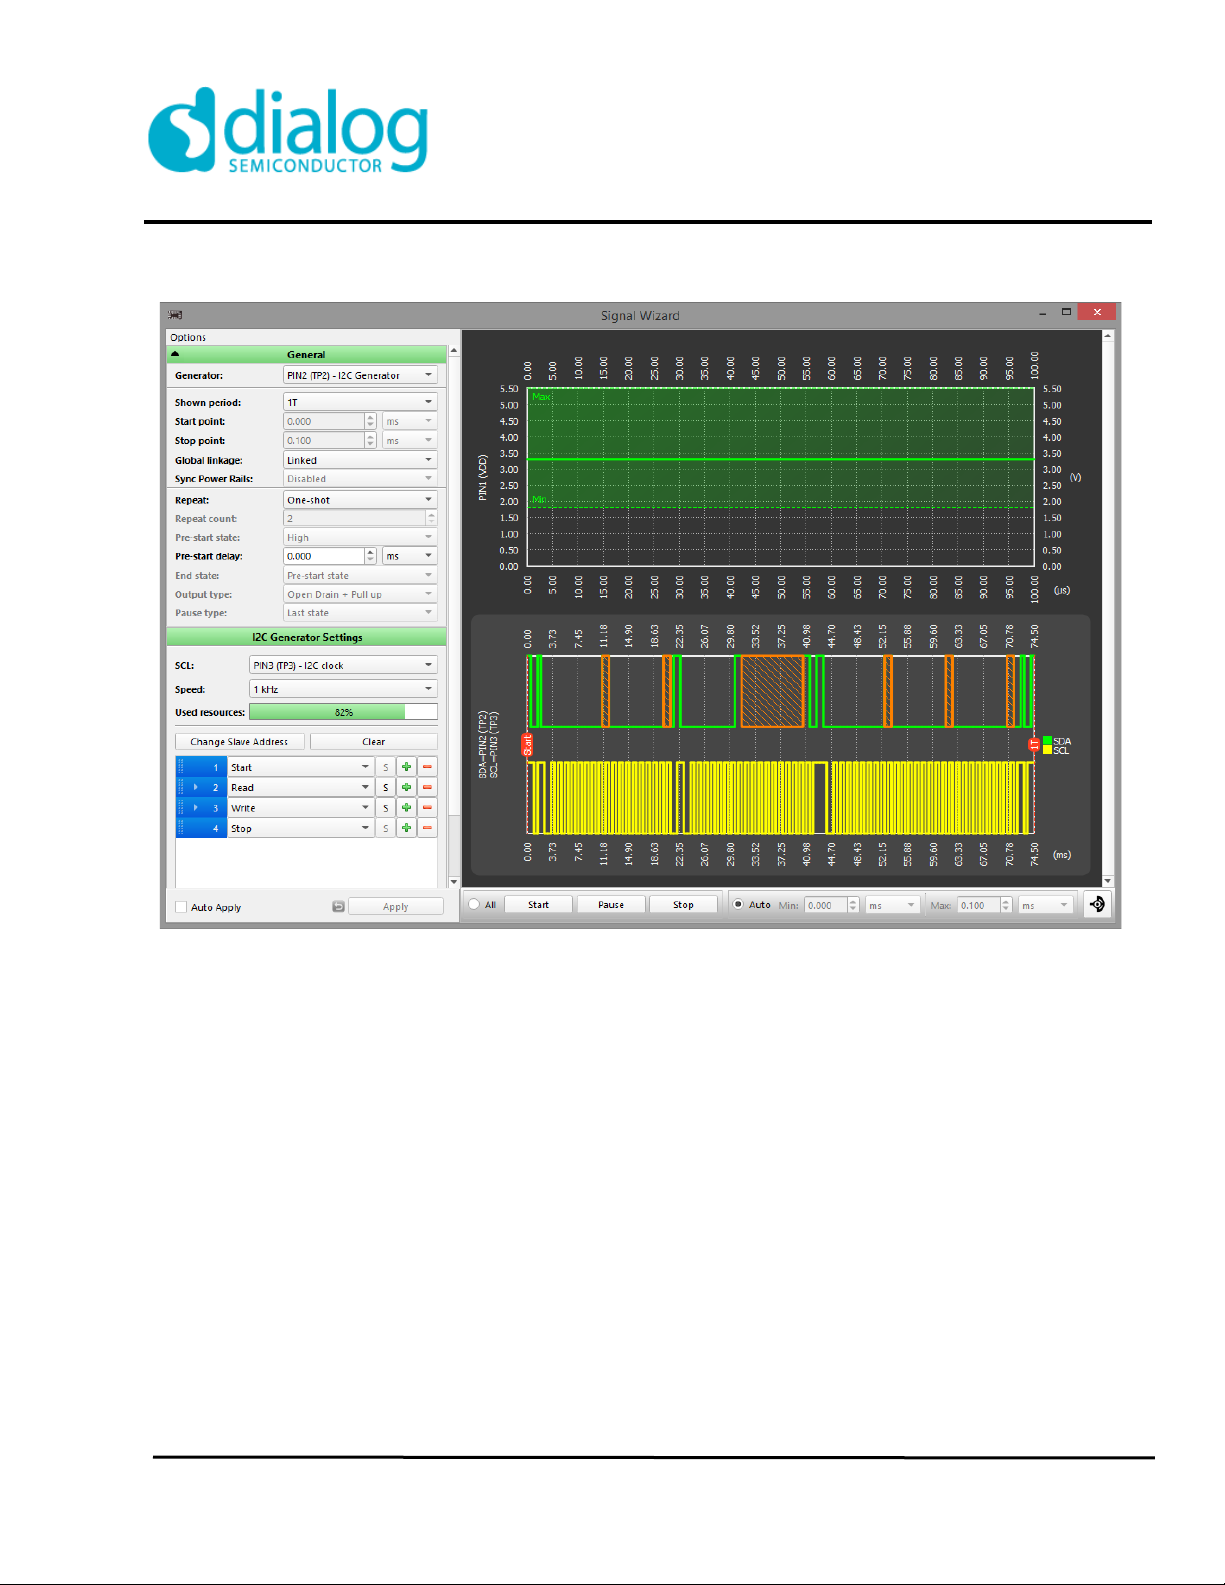The height and width of the screenshot is (1585, 1225).
Task: Select the All radio button
Action: 474,904
